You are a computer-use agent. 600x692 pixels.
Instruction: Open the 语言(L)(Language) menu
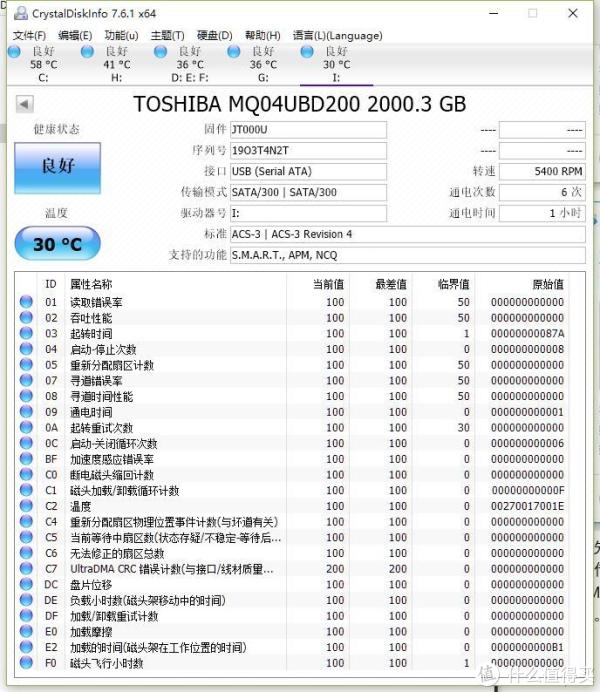338,36
